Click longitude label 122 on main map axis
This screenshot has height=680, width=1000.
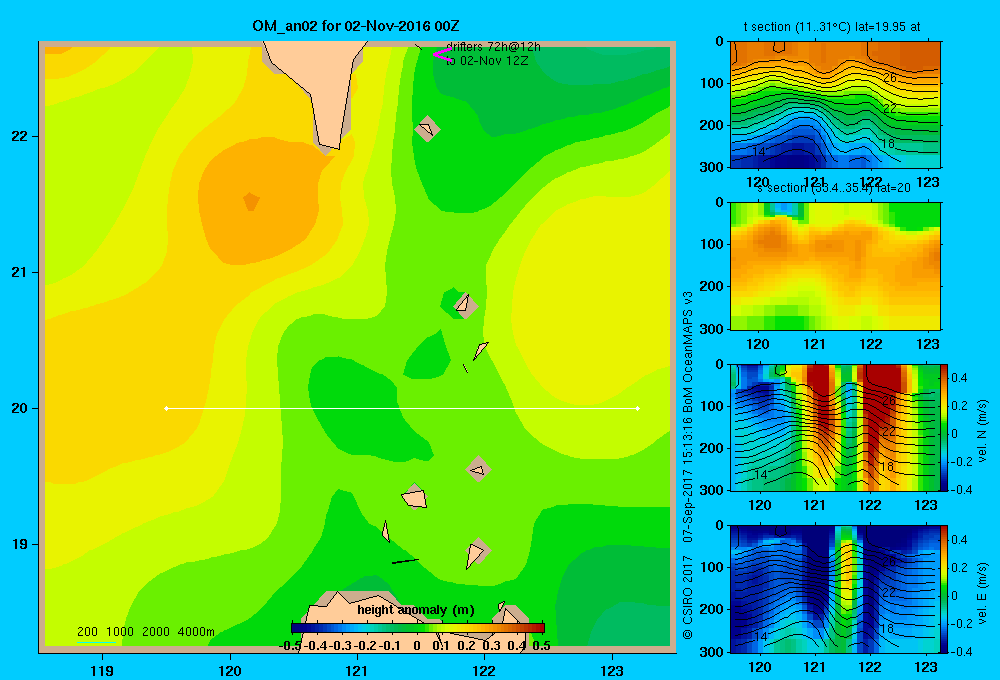(484, 671)
